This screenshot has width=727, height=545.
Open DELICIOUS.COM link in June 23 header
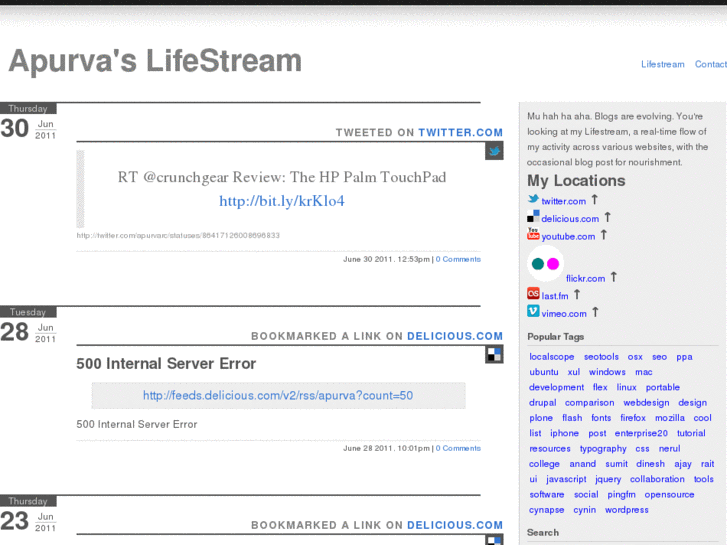coord(455,526)
